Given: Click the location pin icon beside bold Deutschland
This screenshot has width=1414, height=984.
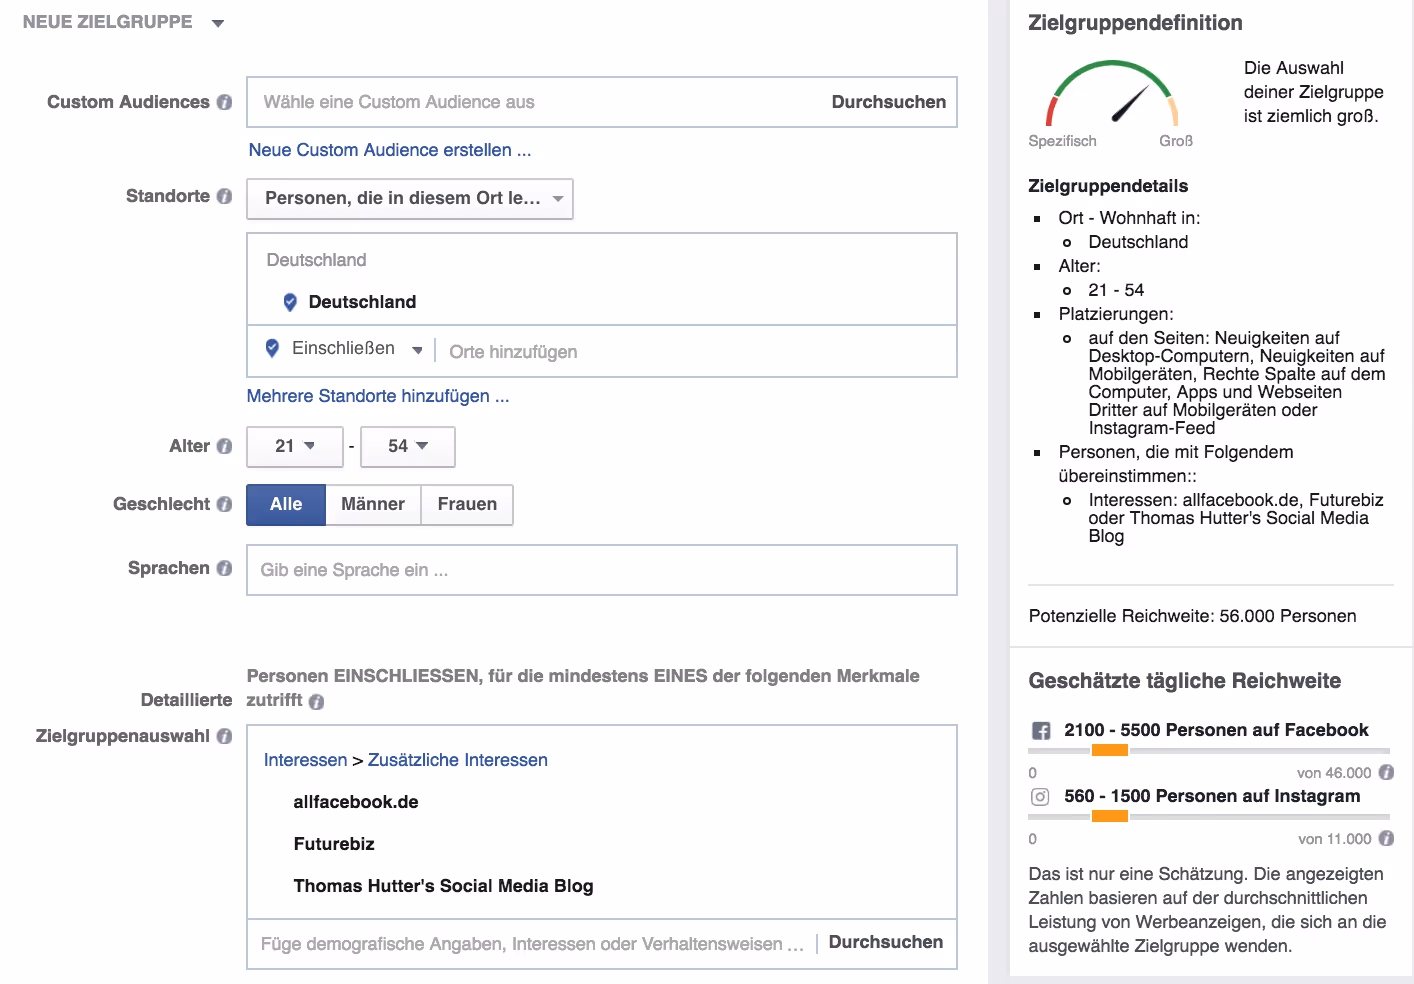Looking at the screenshot, I should pyautogui.click(x=290, y=302).
